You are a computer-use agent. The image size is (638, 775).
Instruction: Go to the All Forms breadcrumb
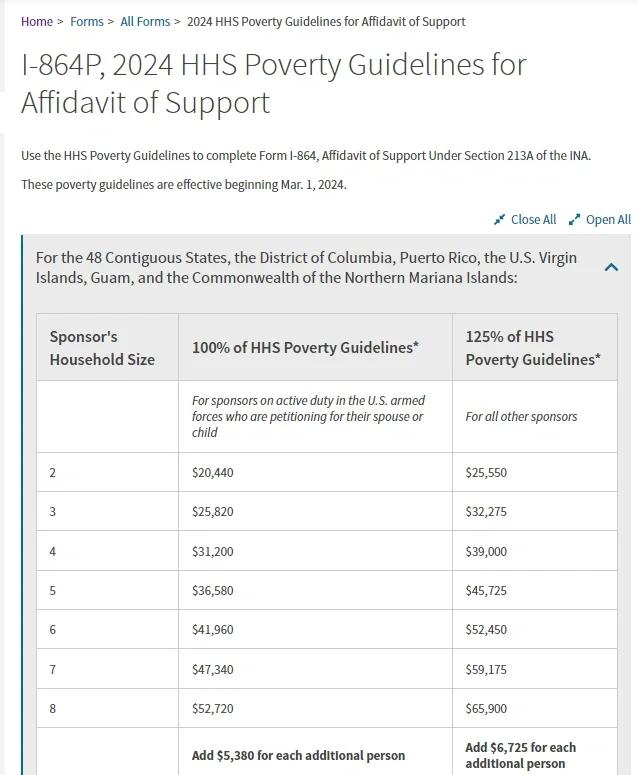tap(145, 21)
